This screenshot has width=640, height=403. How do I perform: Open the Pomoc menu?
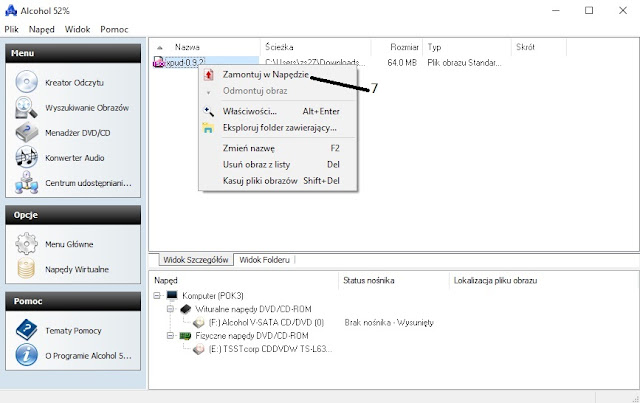(x=114, y=29)
